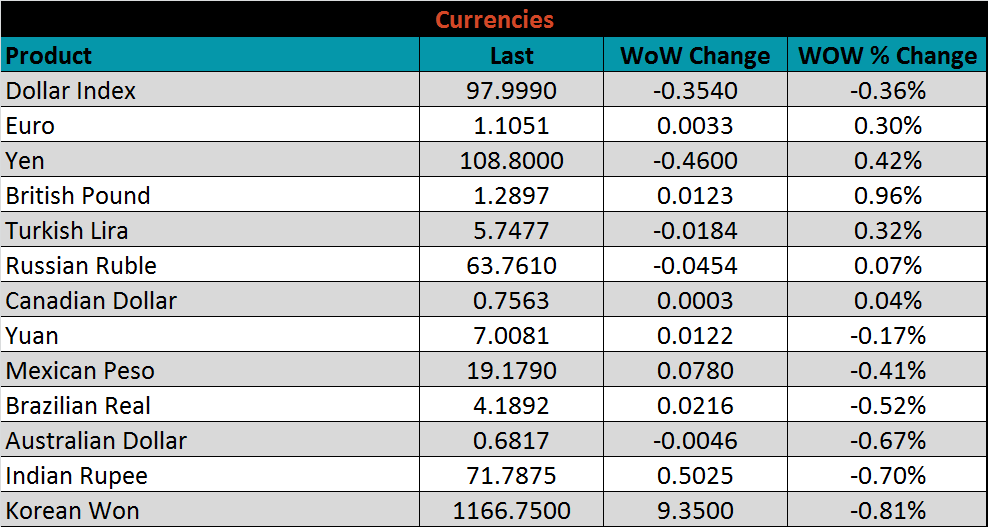Select the Last column header
The image size is (988, 527).
click(511, 56)
